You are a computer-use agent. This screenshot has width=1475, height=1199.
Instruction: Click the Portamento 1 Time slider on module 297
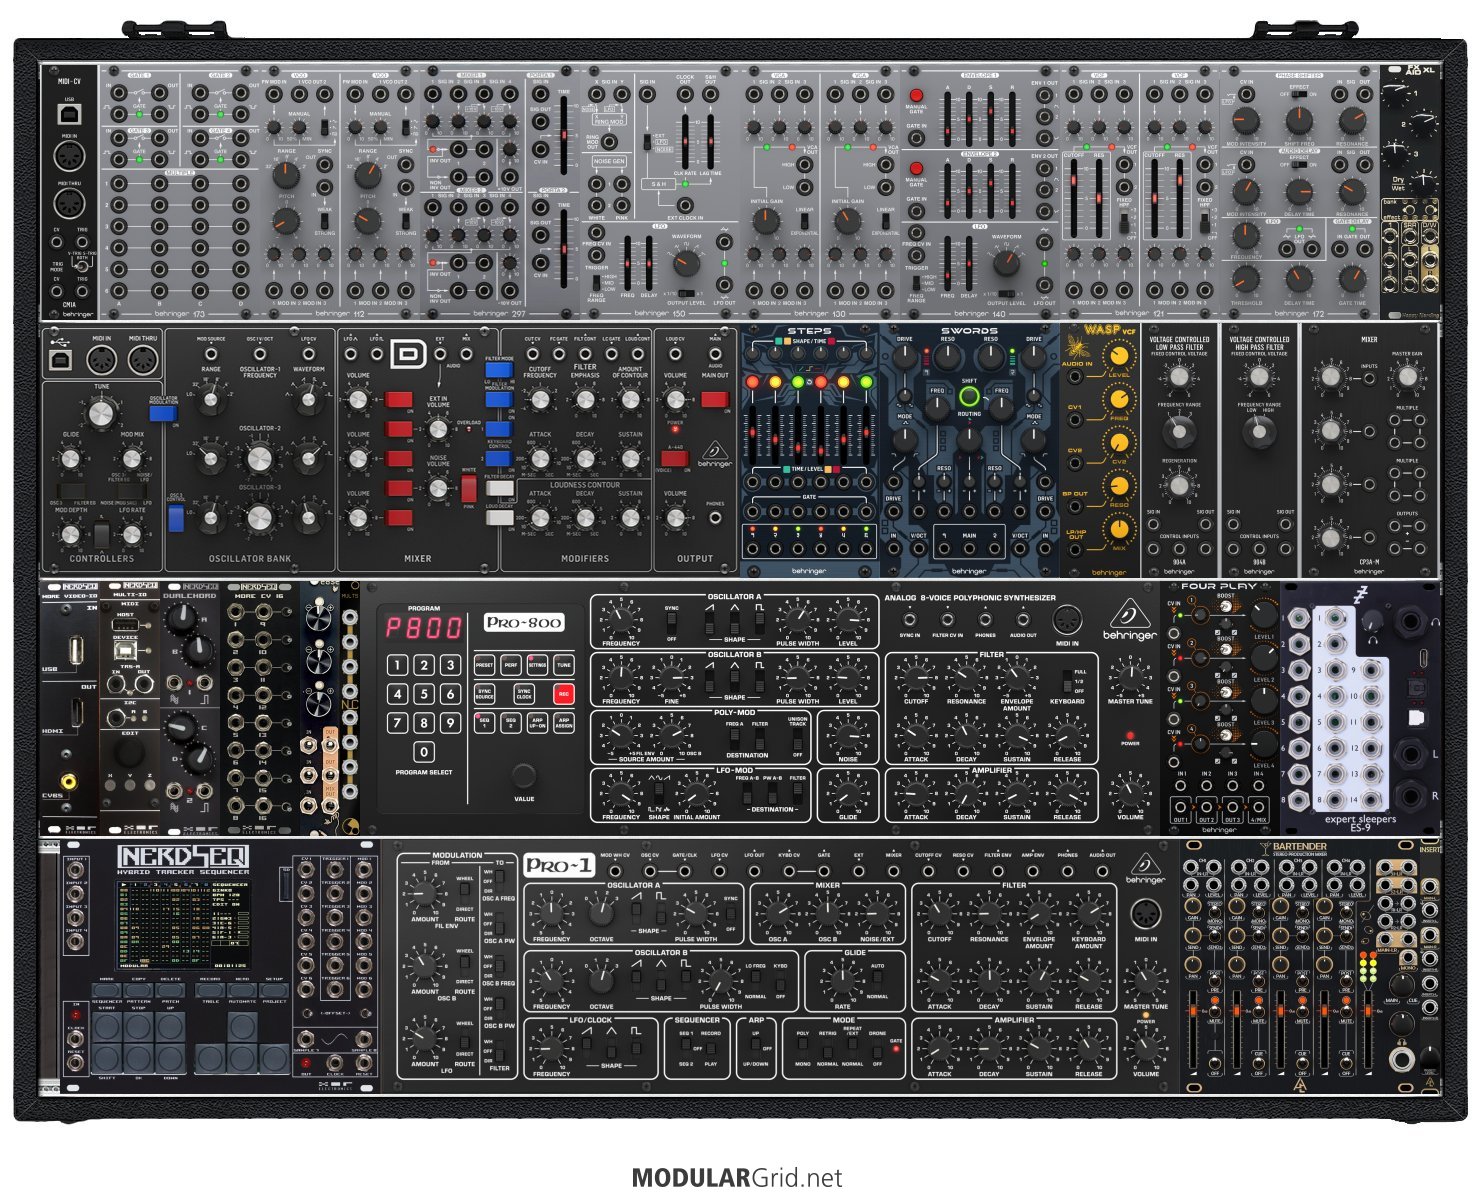click(563, 133)
